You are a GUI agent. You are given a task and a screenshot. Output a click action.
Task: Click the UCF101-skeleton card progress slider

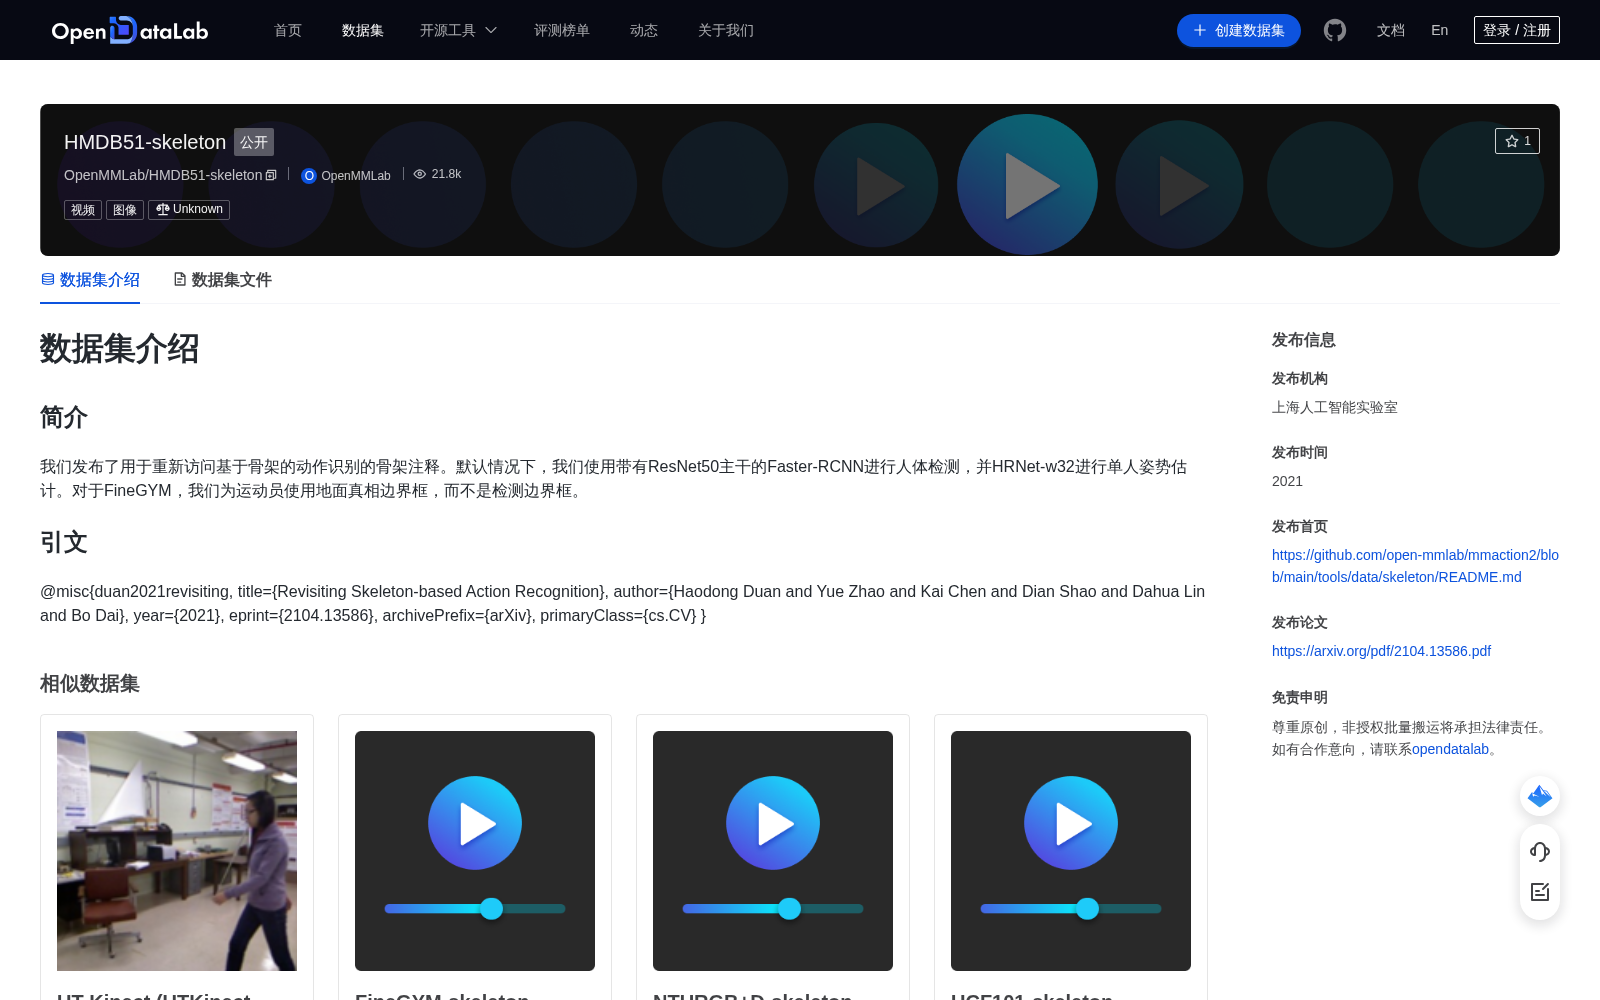(x=1071, y=908)
